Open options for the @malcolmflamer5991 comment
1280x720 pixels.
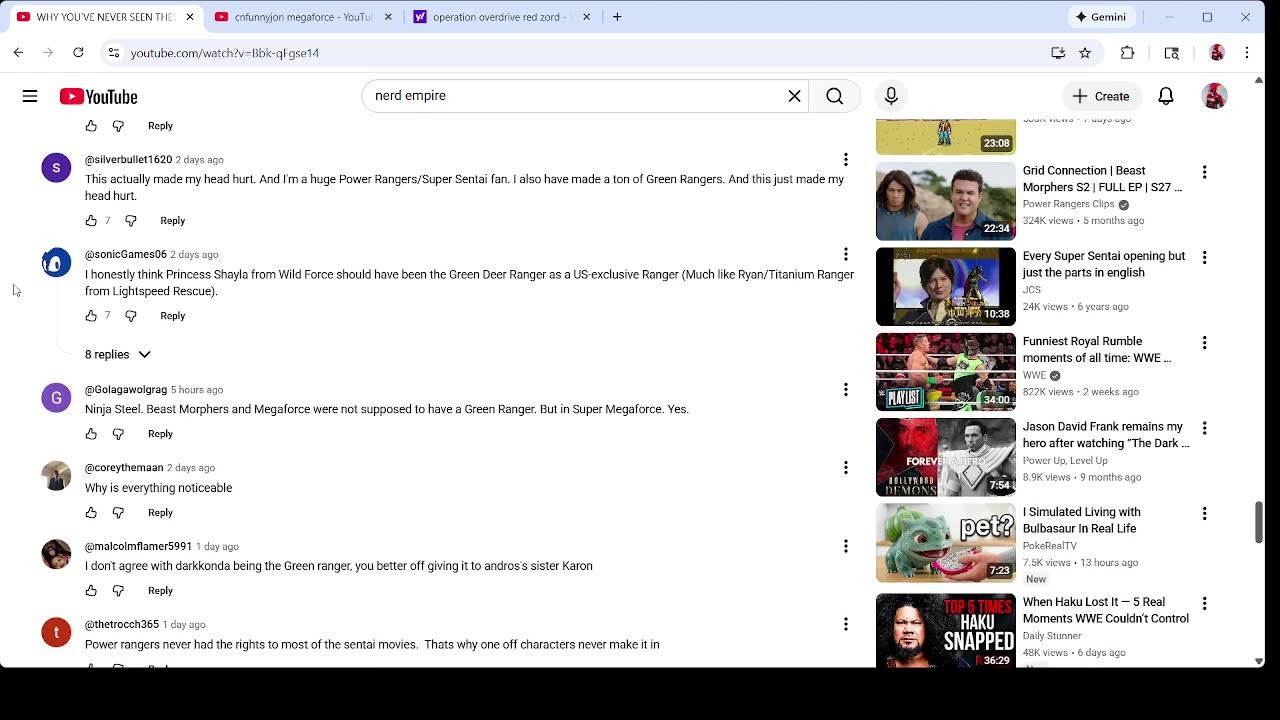click(x=846, y=546)
